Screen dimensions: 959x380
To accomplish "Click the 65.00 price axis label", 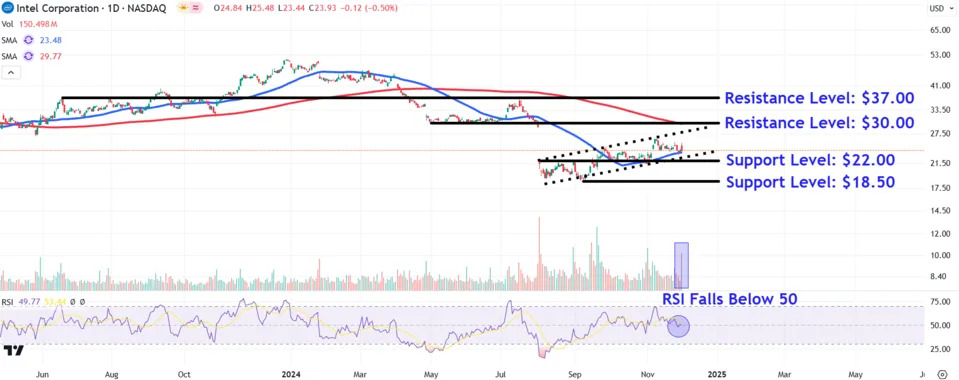I will (939, 29).
